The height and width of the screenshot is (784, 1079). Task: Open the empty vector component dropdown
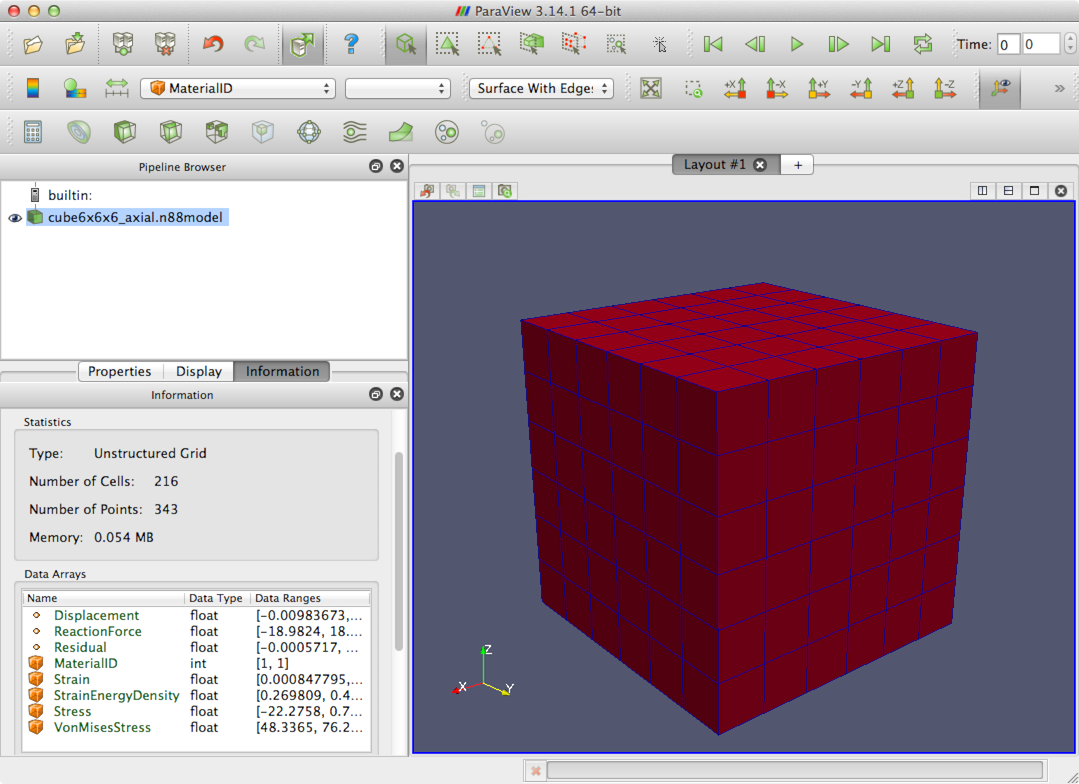coord(398,88)
